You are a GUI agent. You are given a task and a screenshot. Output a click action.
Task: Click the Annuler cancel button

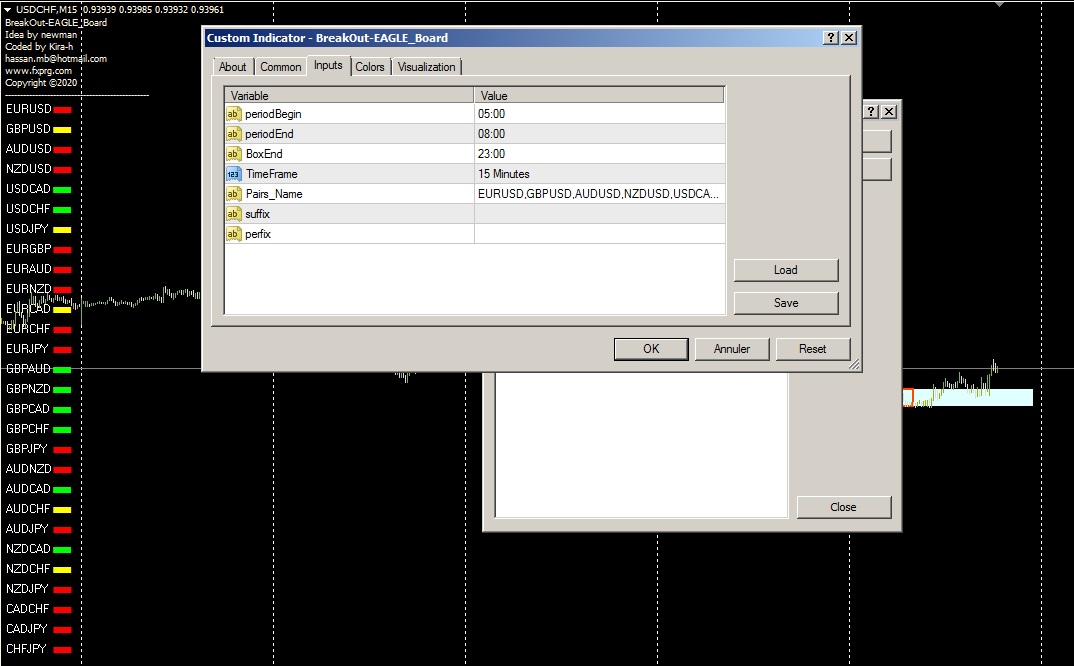coord(731,349)
